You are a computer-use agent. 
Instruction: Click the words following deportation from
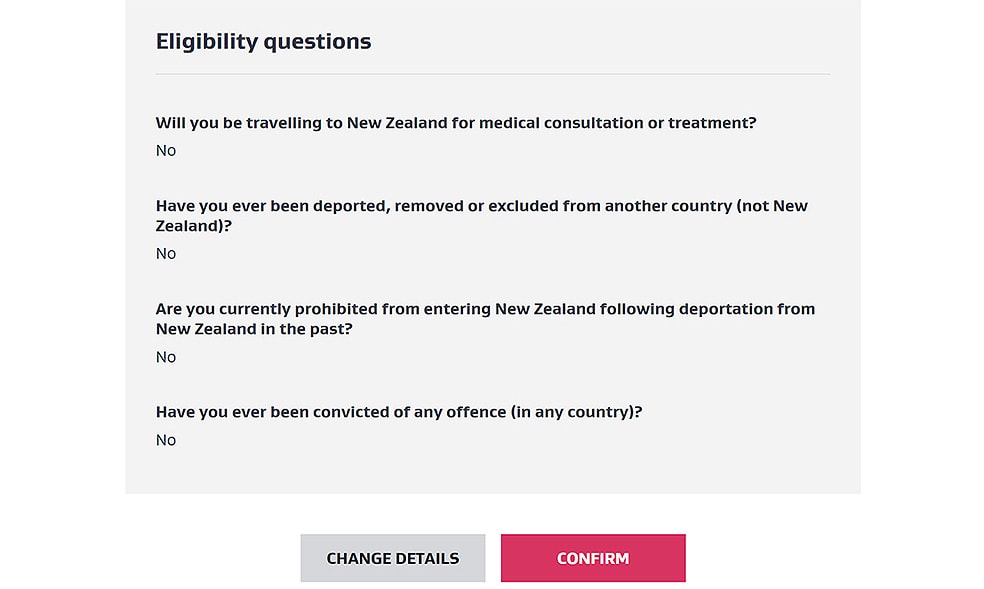click(x=708, y=309)
